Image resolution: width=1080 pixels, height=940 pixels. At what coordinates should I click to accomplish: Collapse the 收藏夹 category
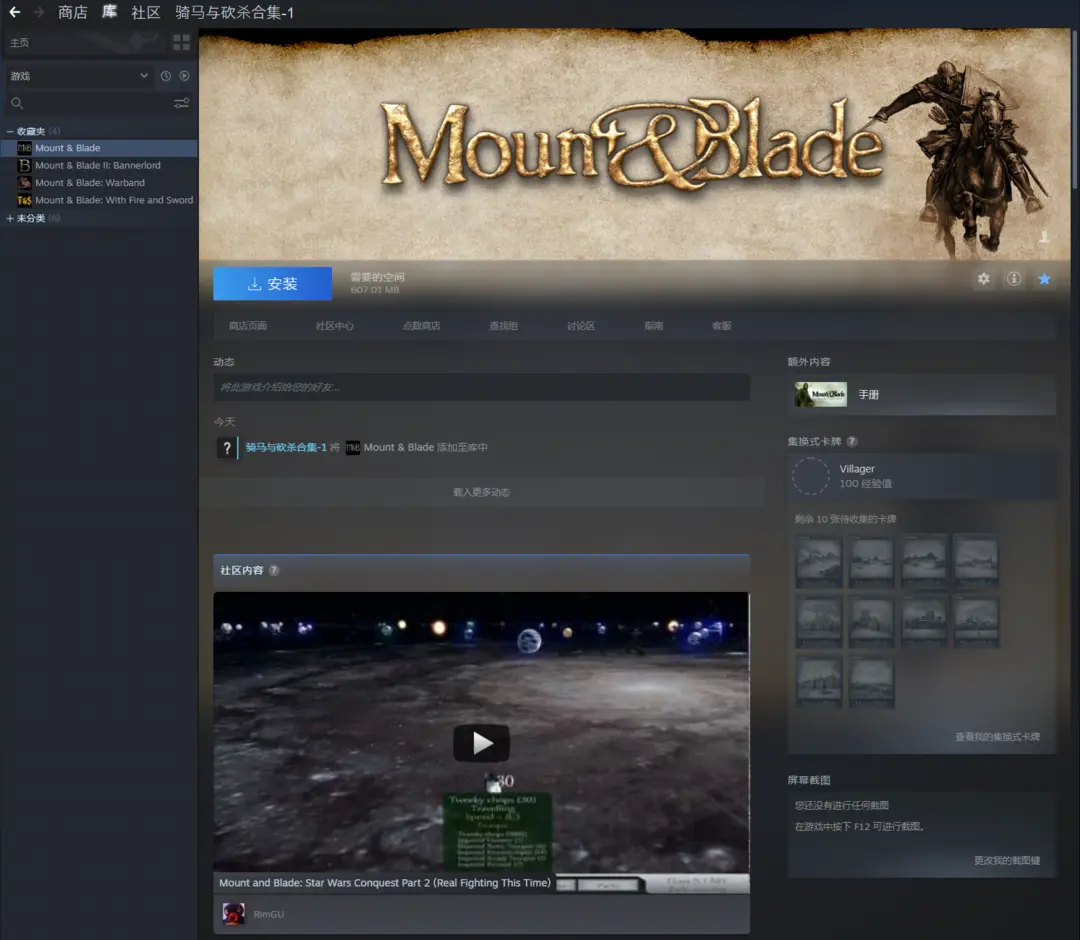10,131
